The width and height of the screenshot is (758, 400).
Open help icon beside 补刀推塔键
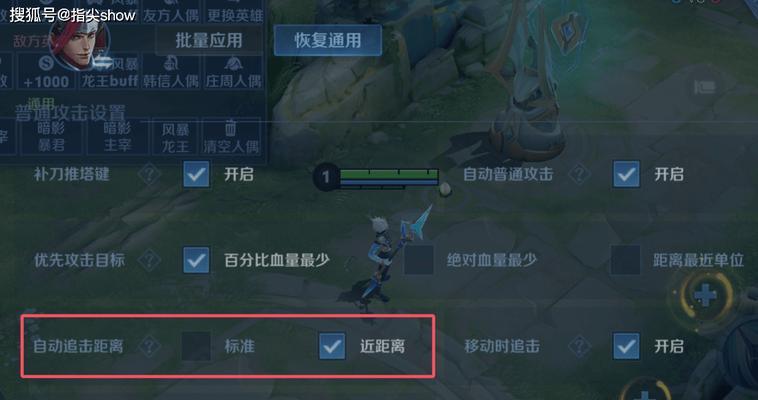pyautogui.click(x=149, y=174)
